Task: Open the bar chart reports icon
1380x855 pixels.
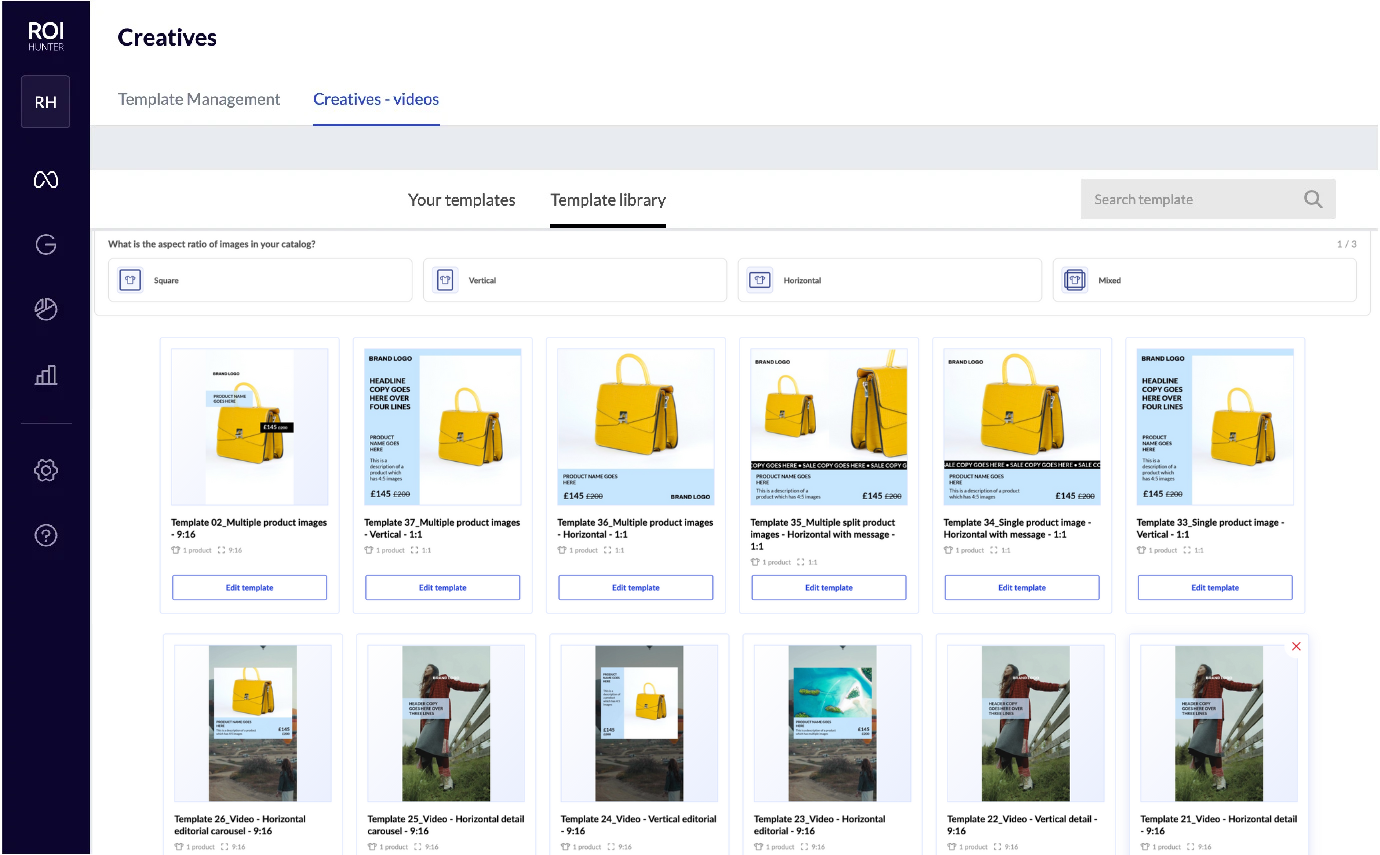Action: pyautogui.click(x=45, y=375)
